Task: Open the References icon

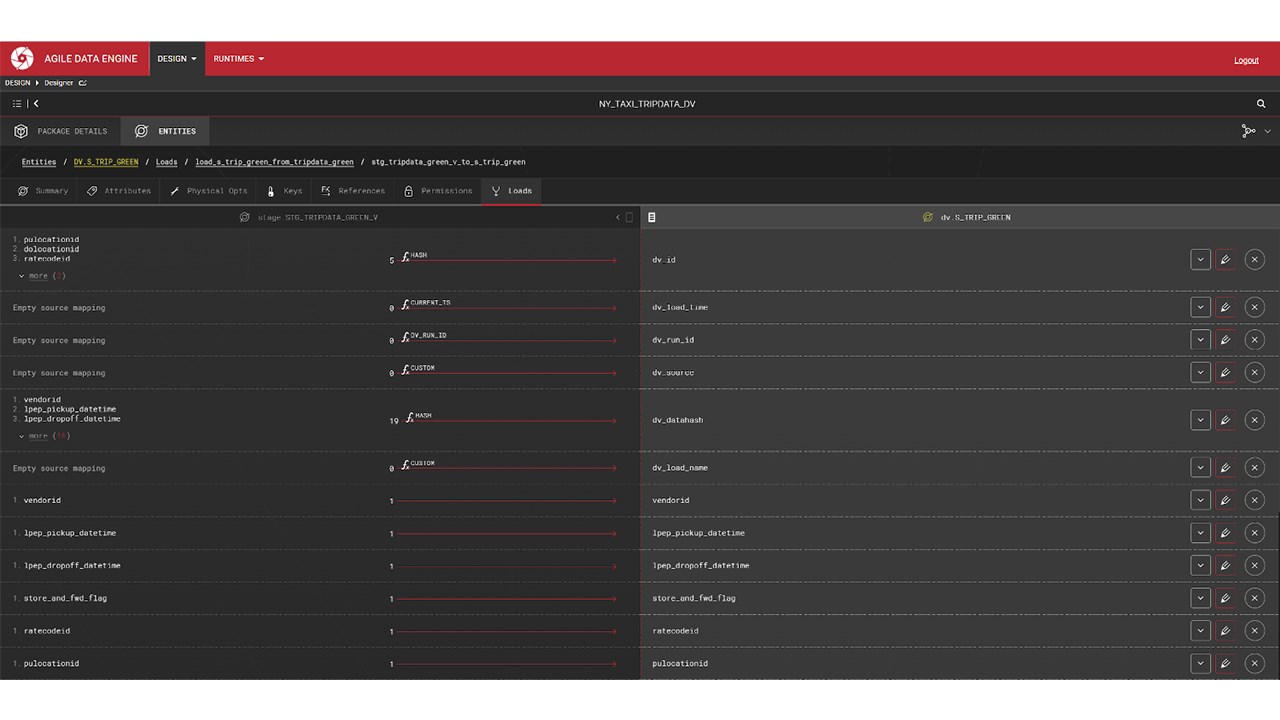Action: (326, 190)
